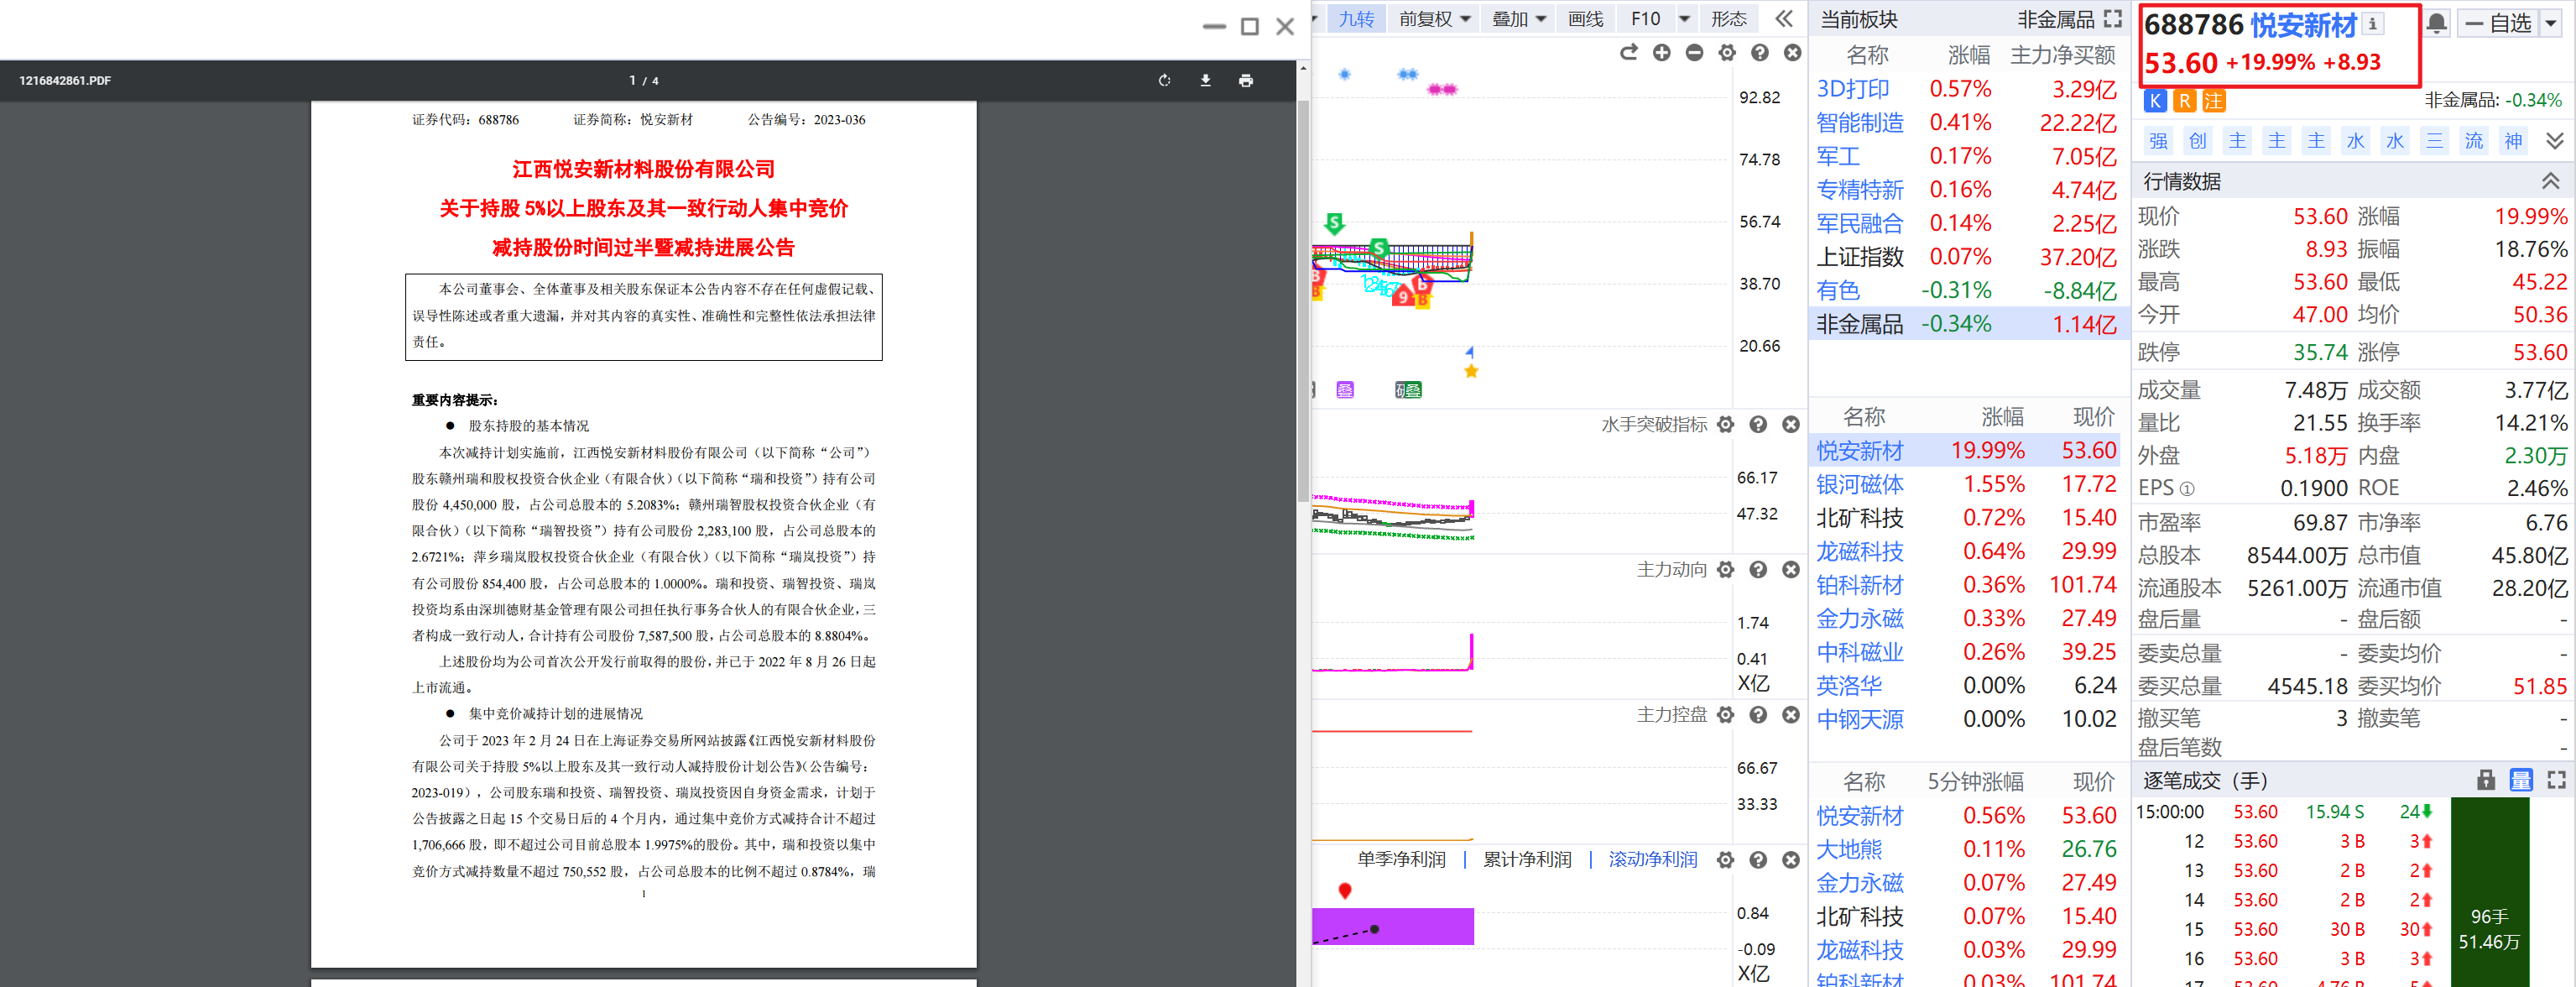Image resolution: width=2576 pixels, height=987 pixels.
Task: Click the orange R badge under the price
Action: tap(2184, 101)
